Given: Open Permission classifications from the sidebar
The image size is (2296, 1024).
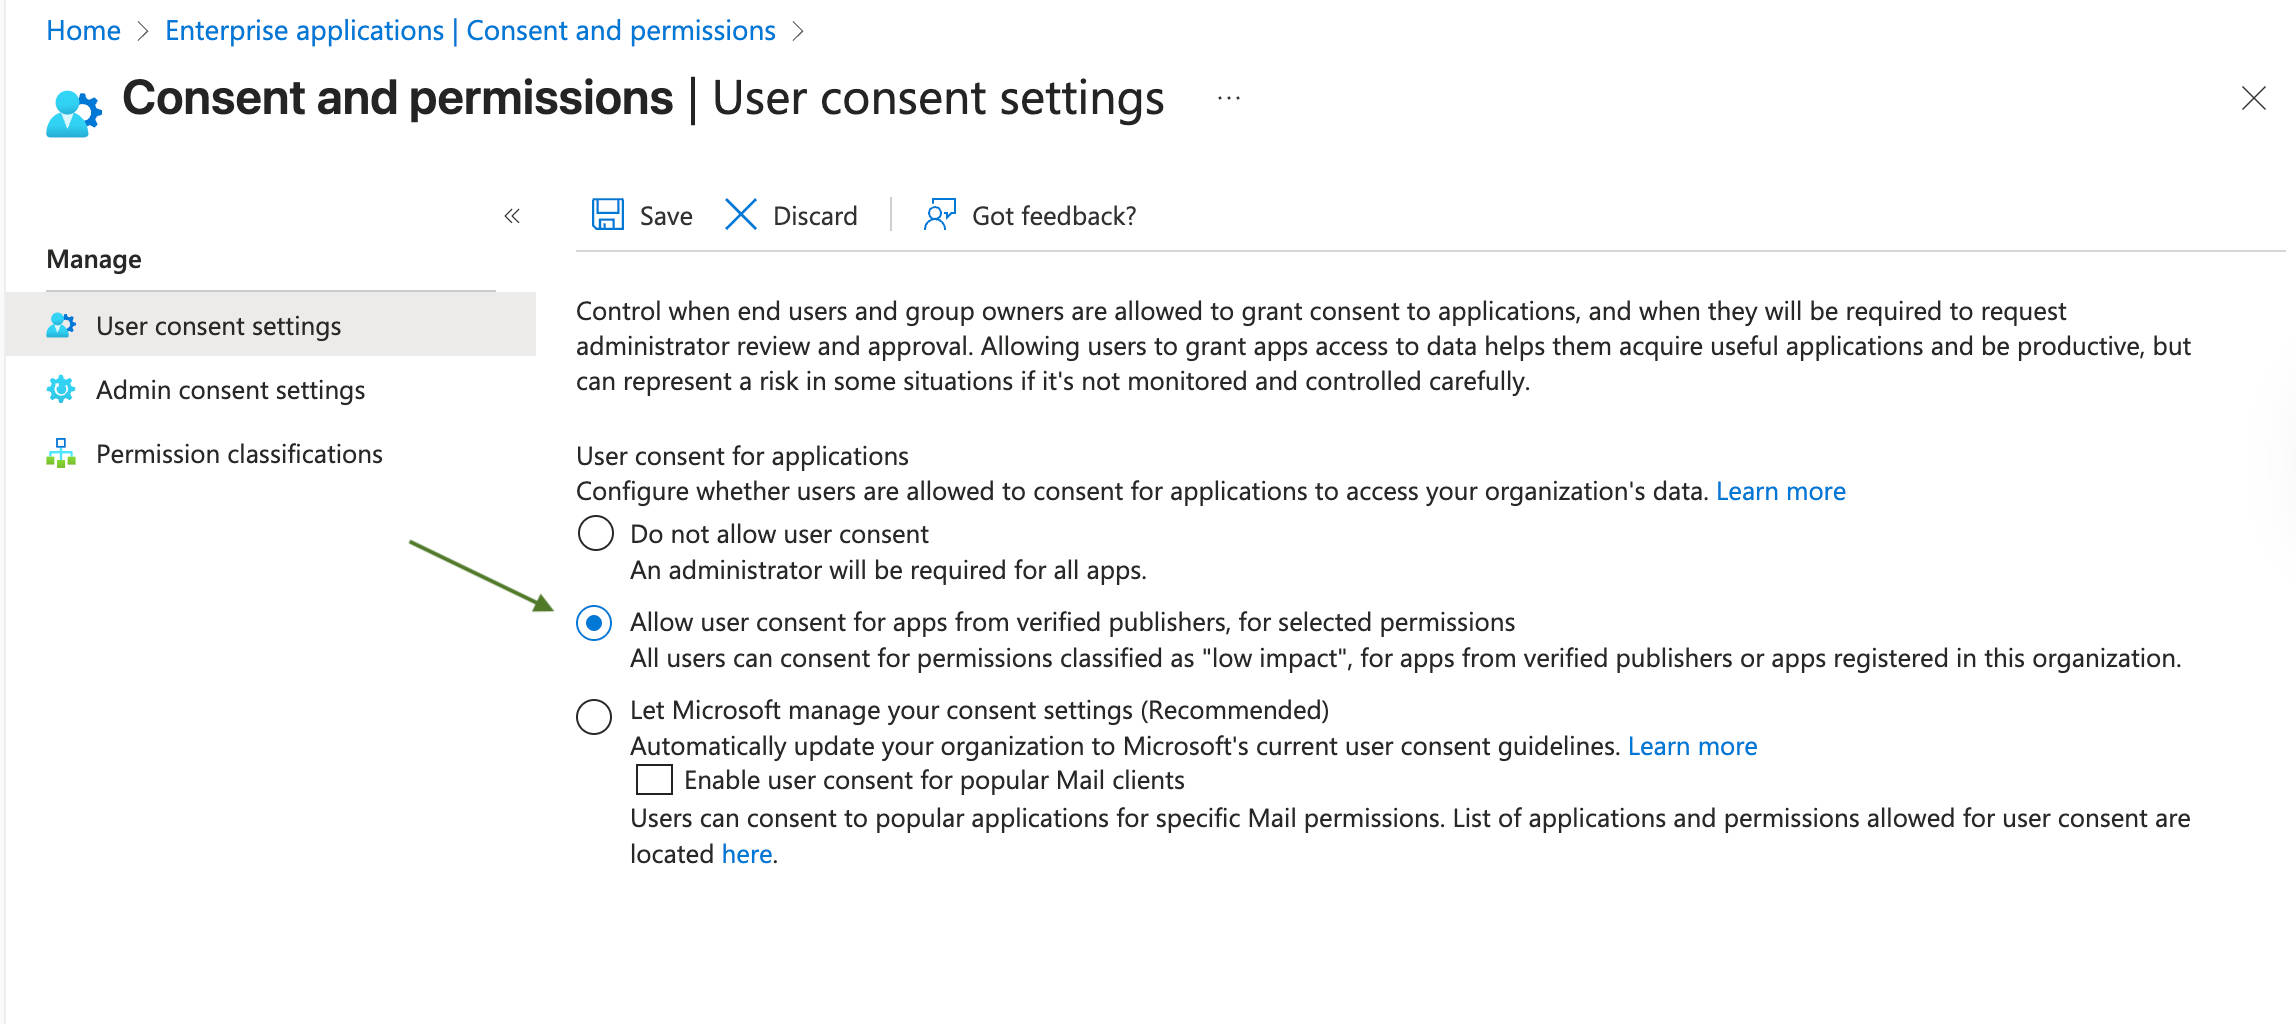Looking at the screenshot, I should coord(238,453).
